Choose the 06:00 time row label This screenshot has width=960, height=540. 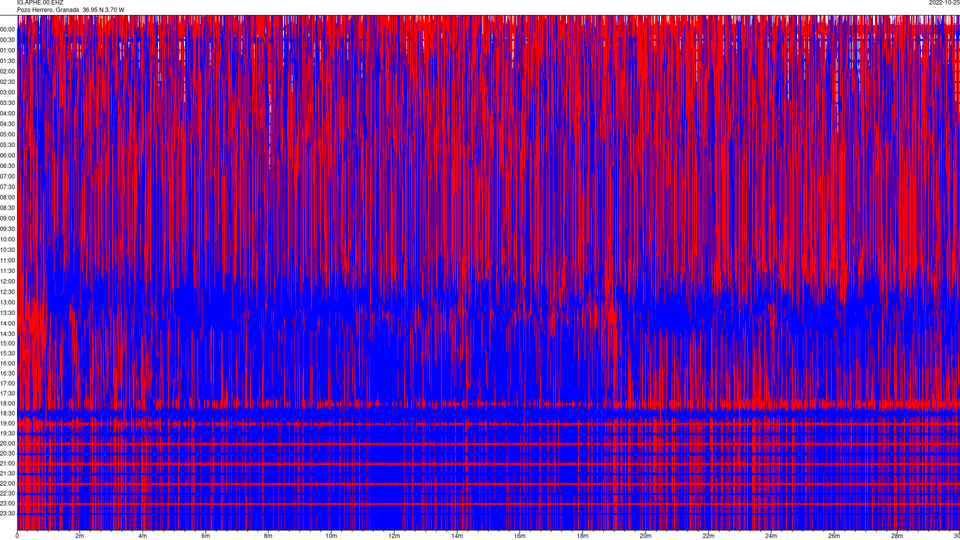[7, 156]
